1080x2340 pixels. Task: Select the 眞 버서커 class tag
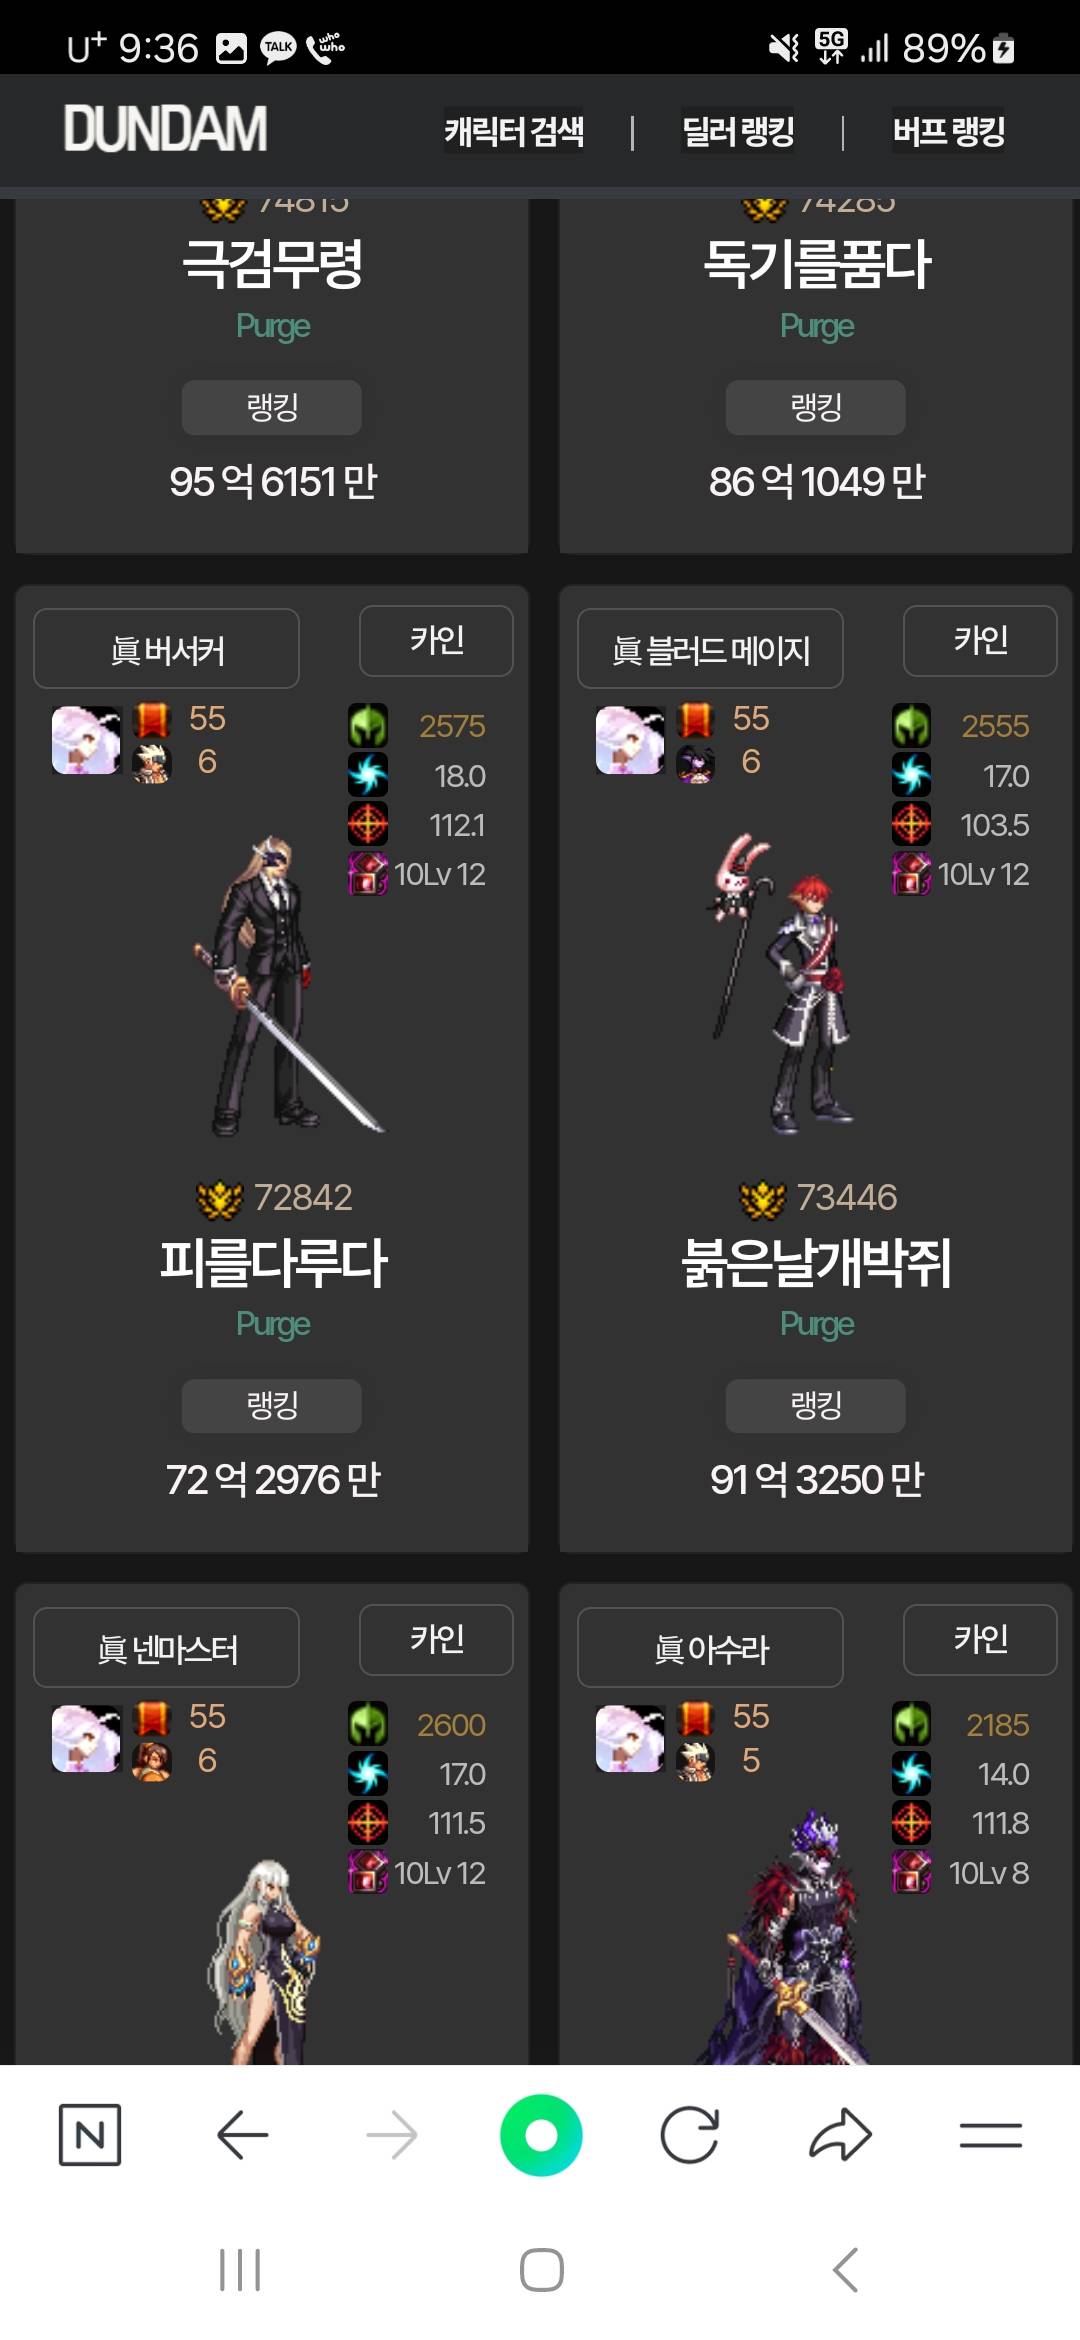166,649
